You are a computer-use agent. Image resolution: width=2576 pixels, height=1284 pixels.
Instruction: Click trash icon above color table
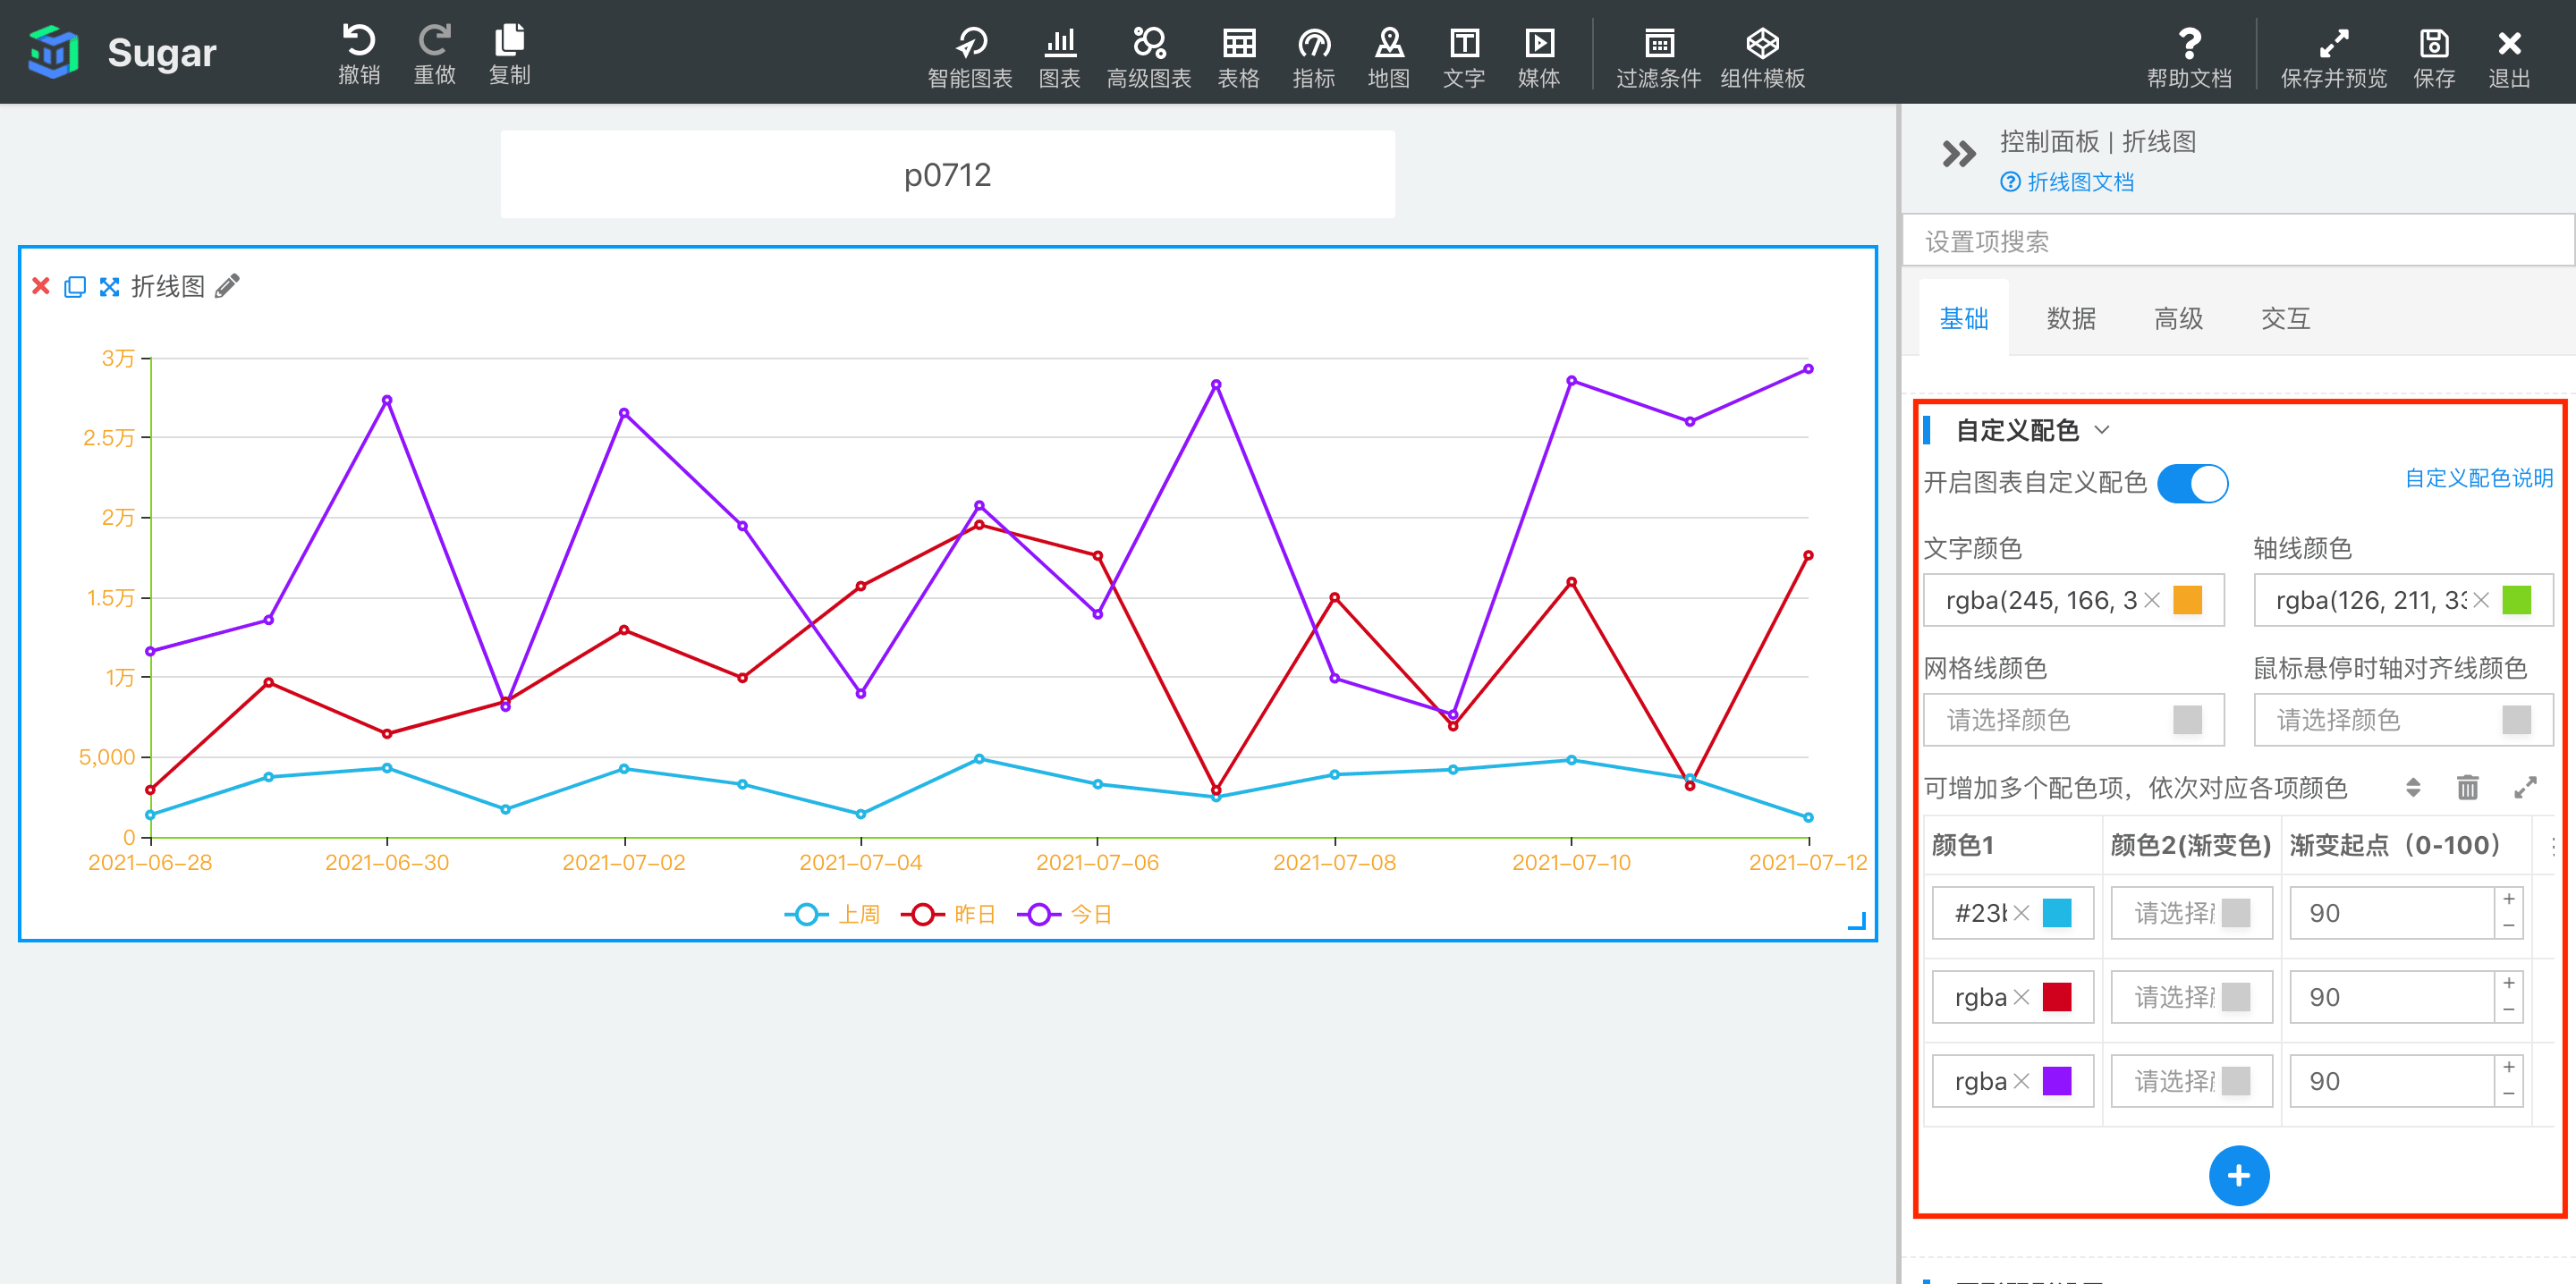pyautogui.click(x=2467, y=788)
